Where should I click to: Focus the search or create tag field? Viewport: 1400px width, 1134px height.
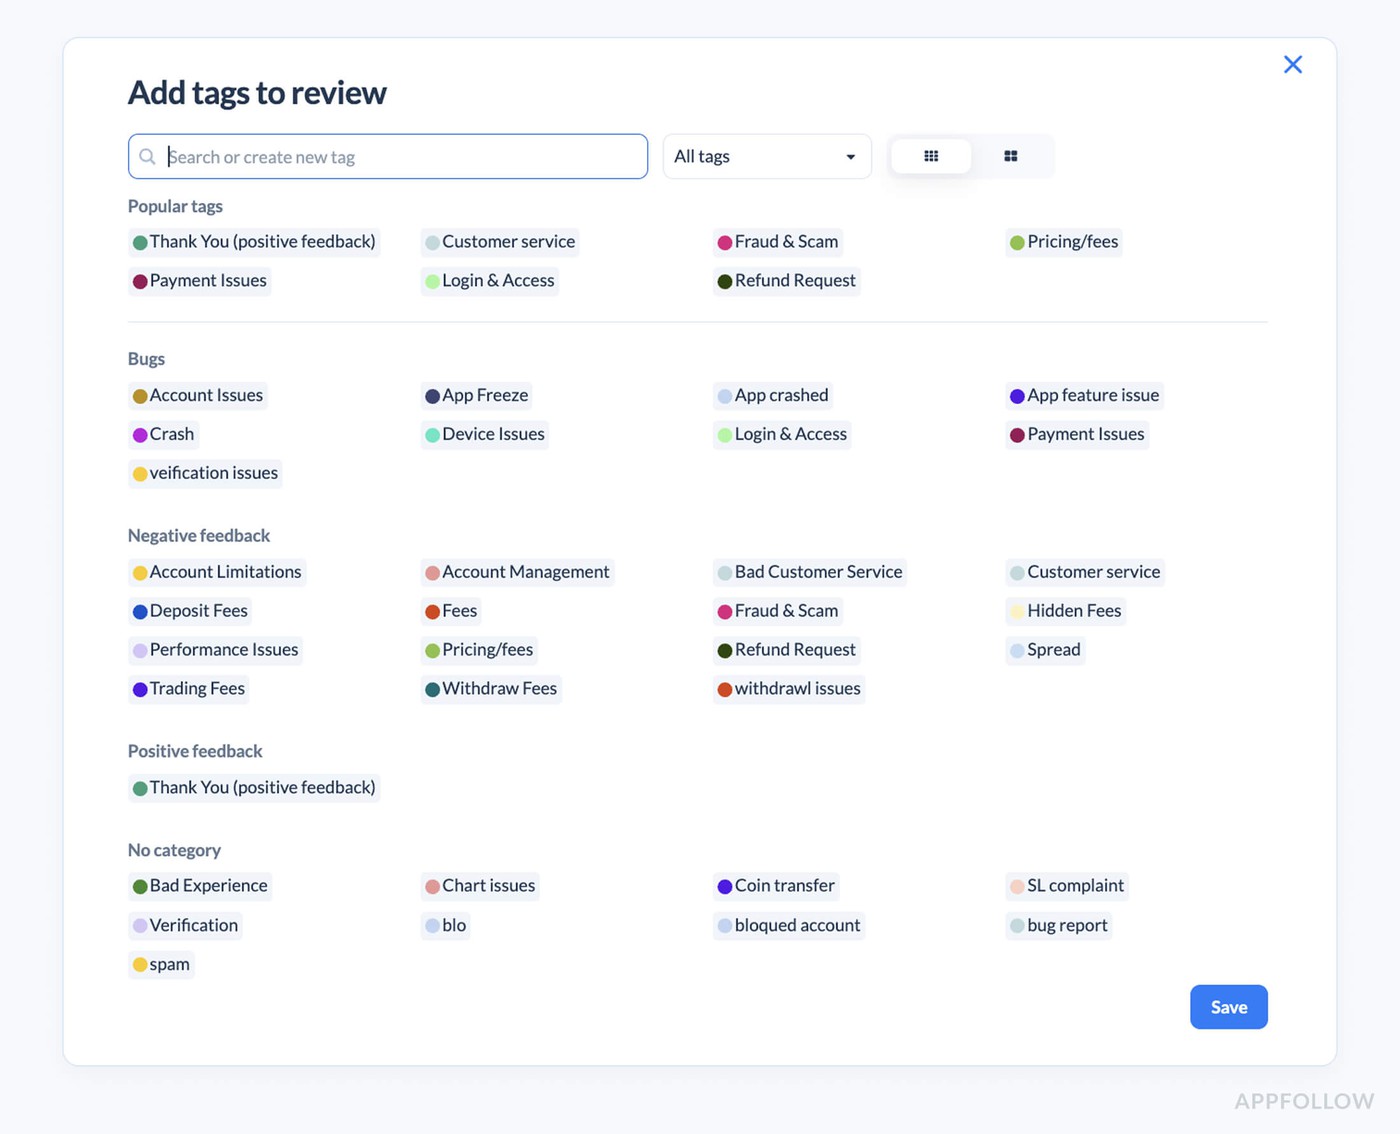400,157
